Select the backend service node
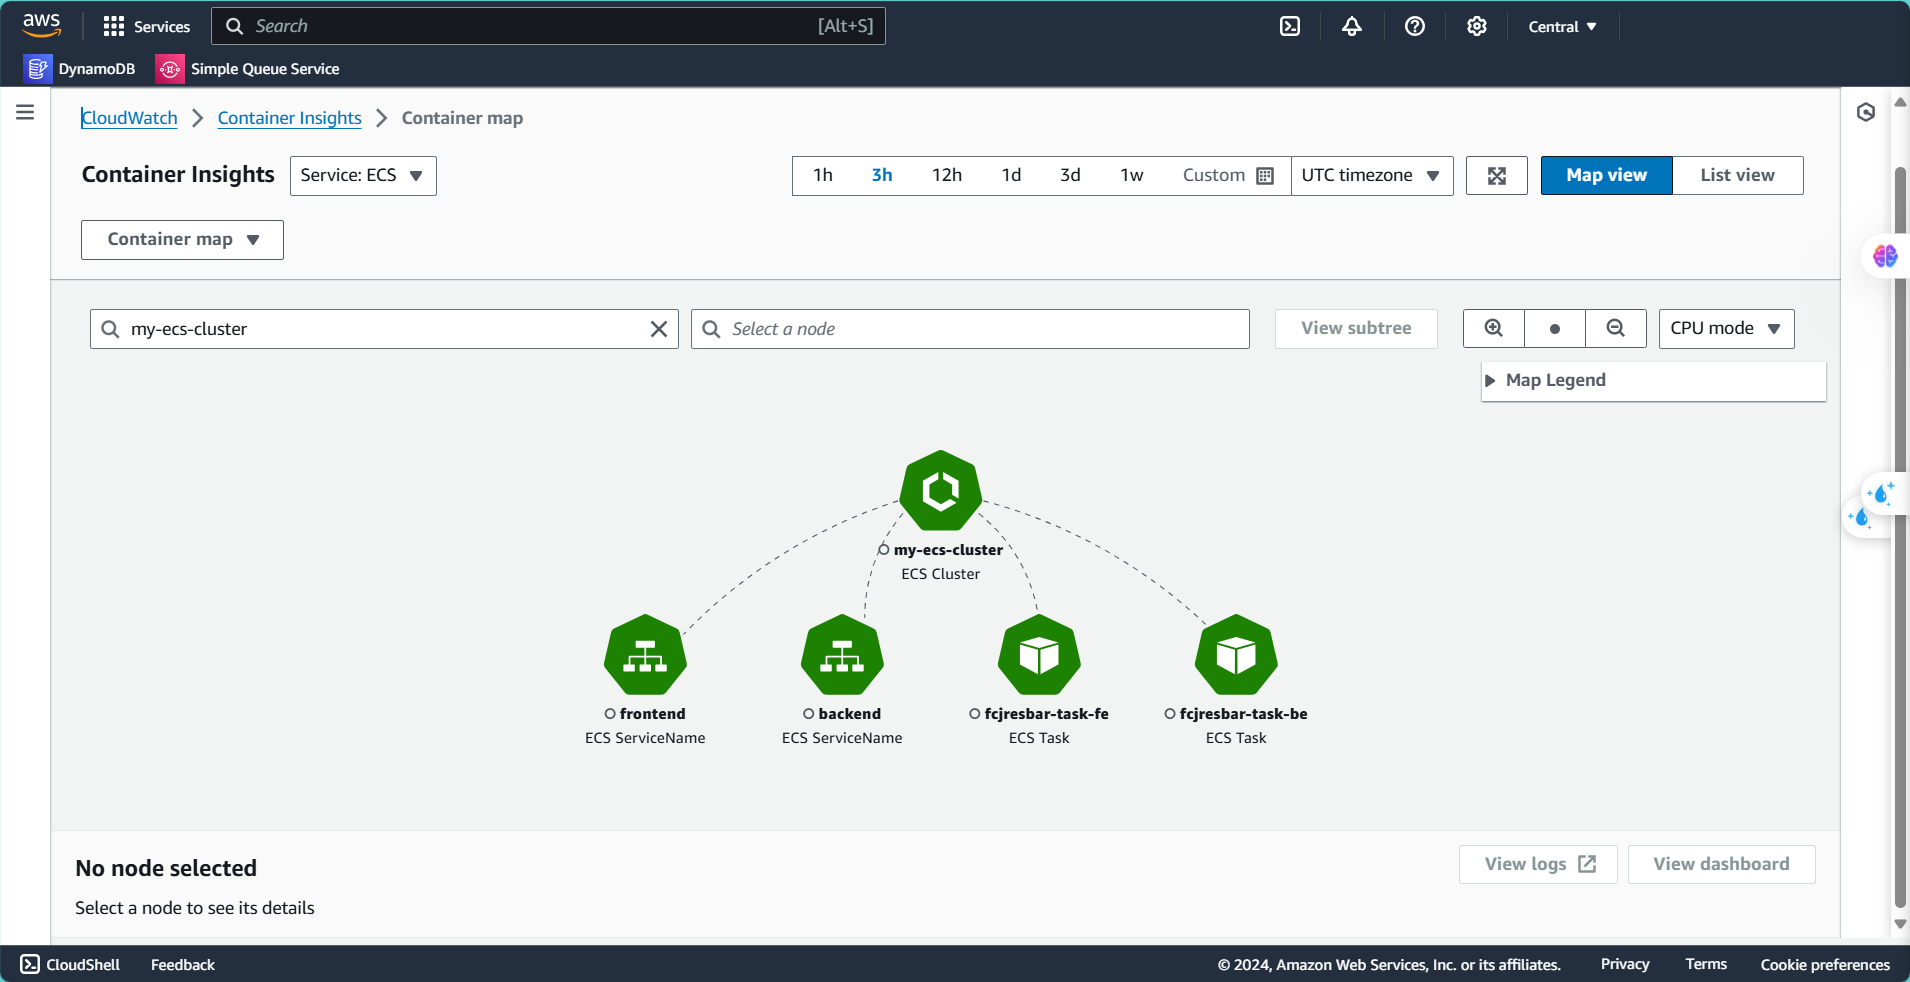Screen dimensions: 1910x982 [842, 655]
